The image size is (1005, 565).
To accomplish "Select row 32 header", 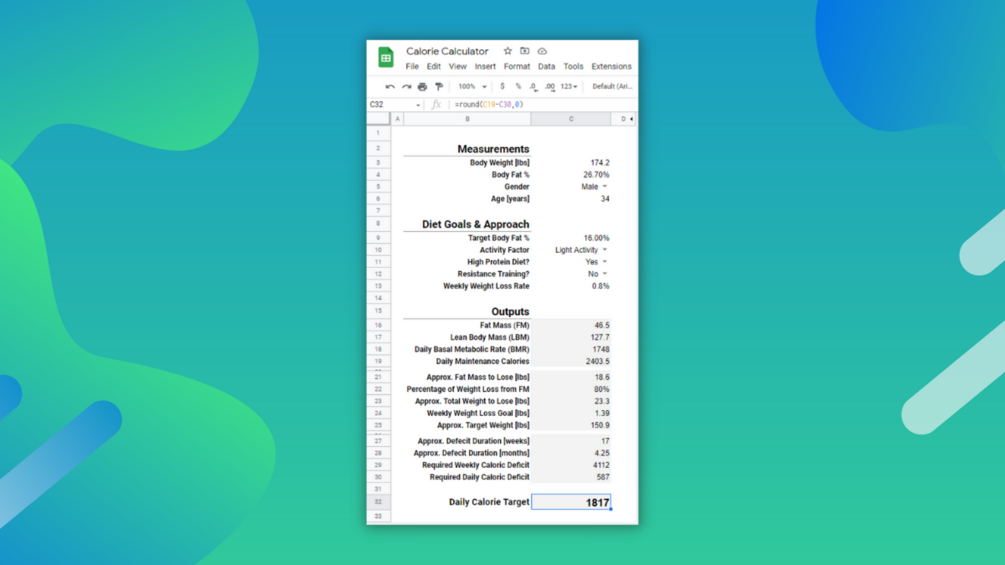I will pyautogui.click(x=378, y=502).
